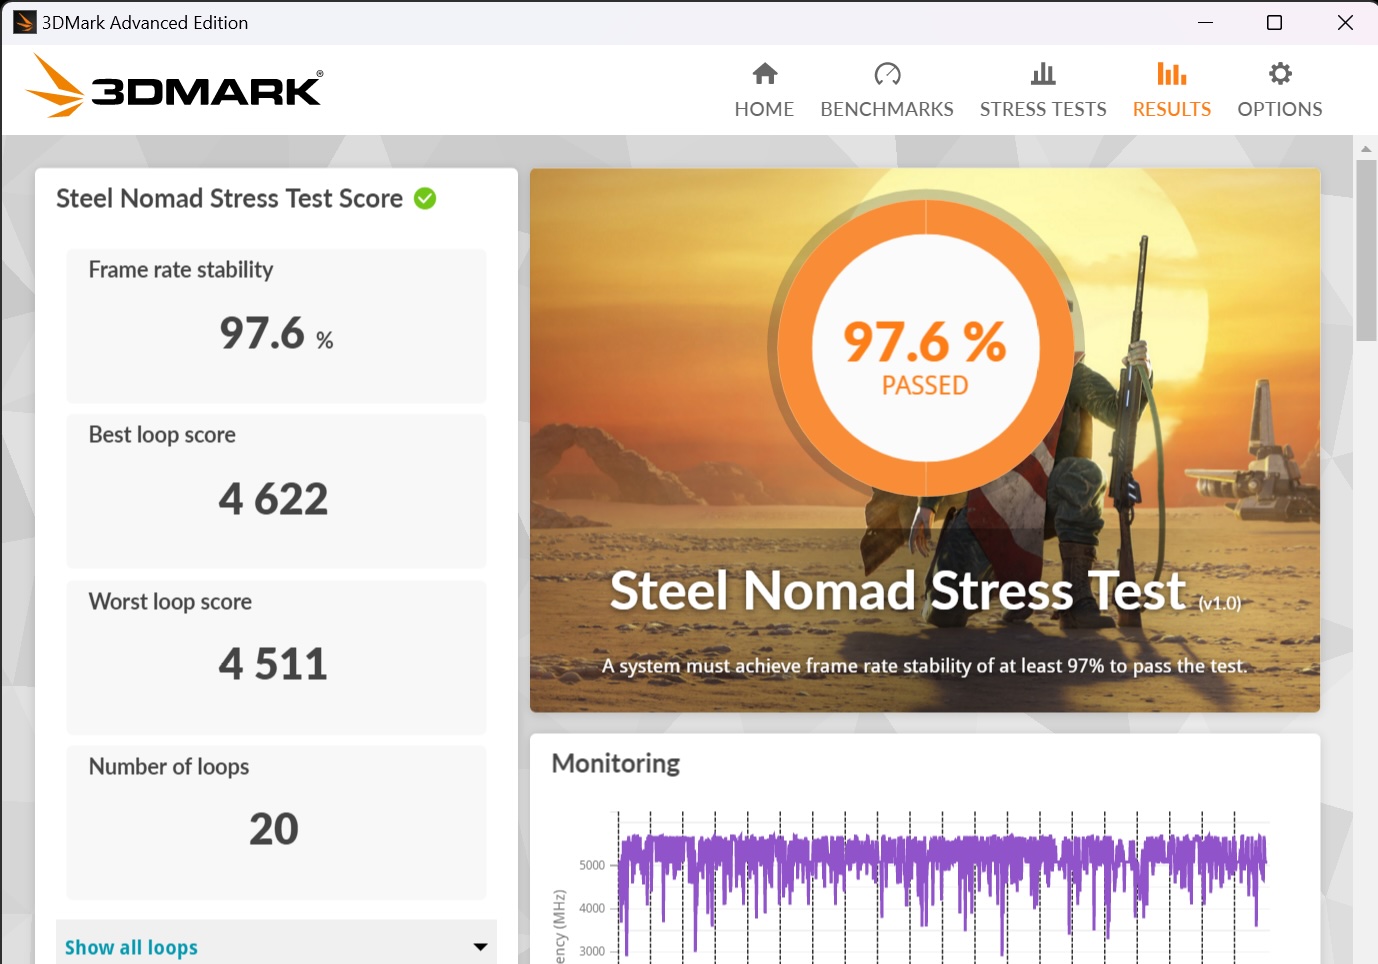Click the 3DMark app icon in title bar
1378x964 pixels.
tap(24, 22)
